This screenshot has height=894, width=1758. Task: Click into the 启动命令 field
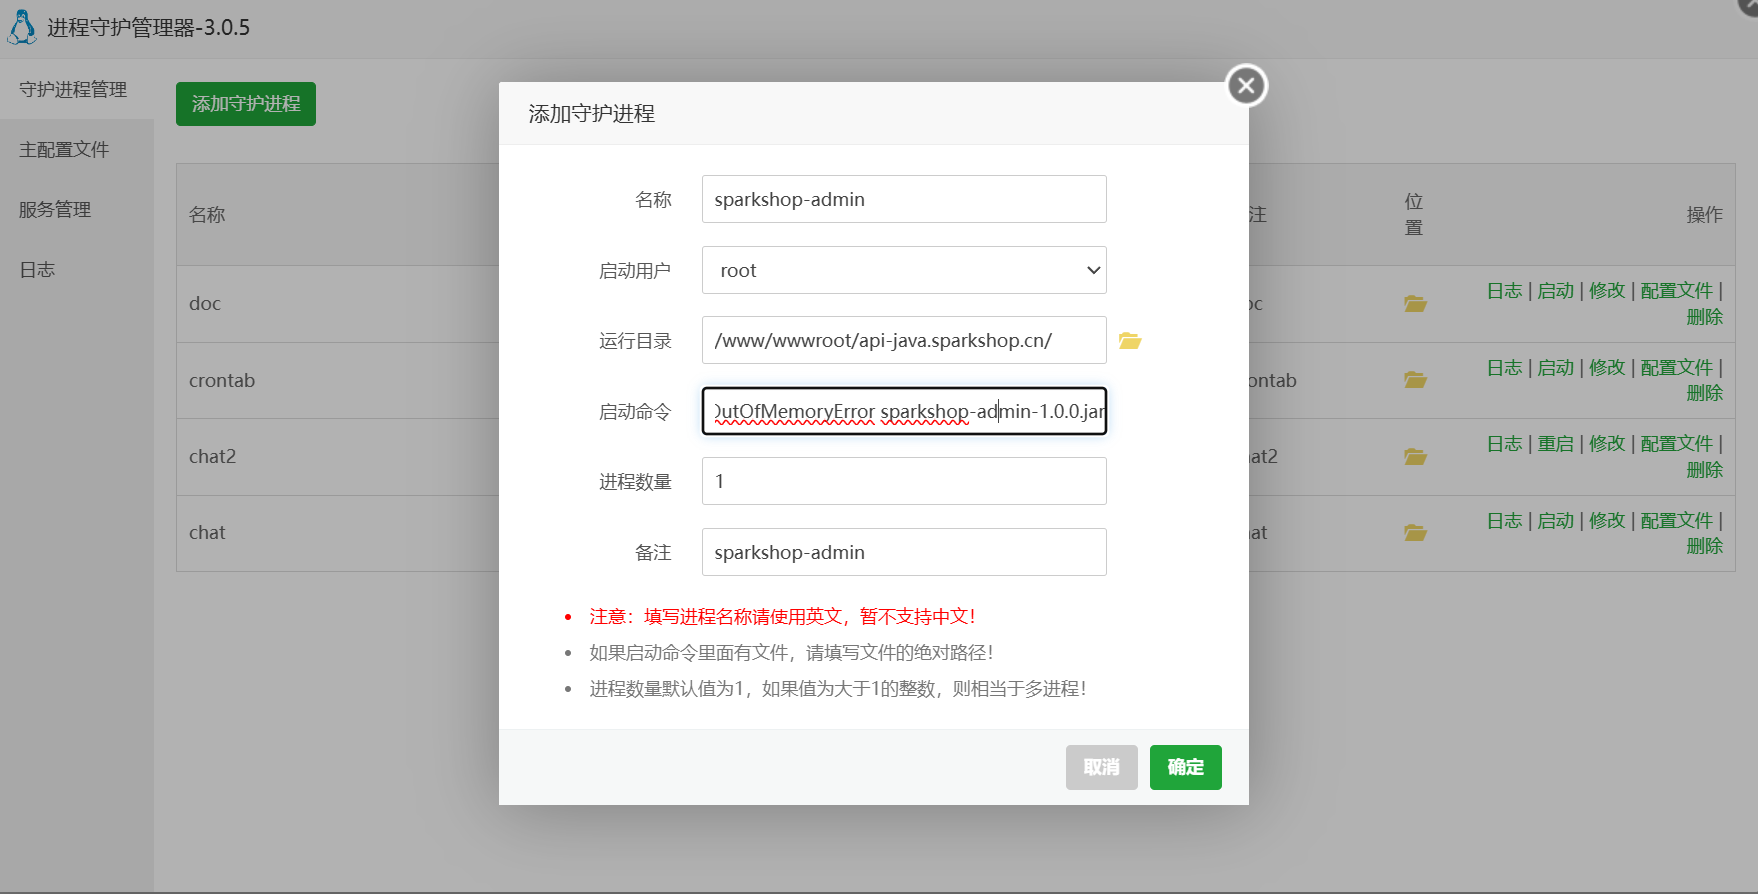click(904, 411)
